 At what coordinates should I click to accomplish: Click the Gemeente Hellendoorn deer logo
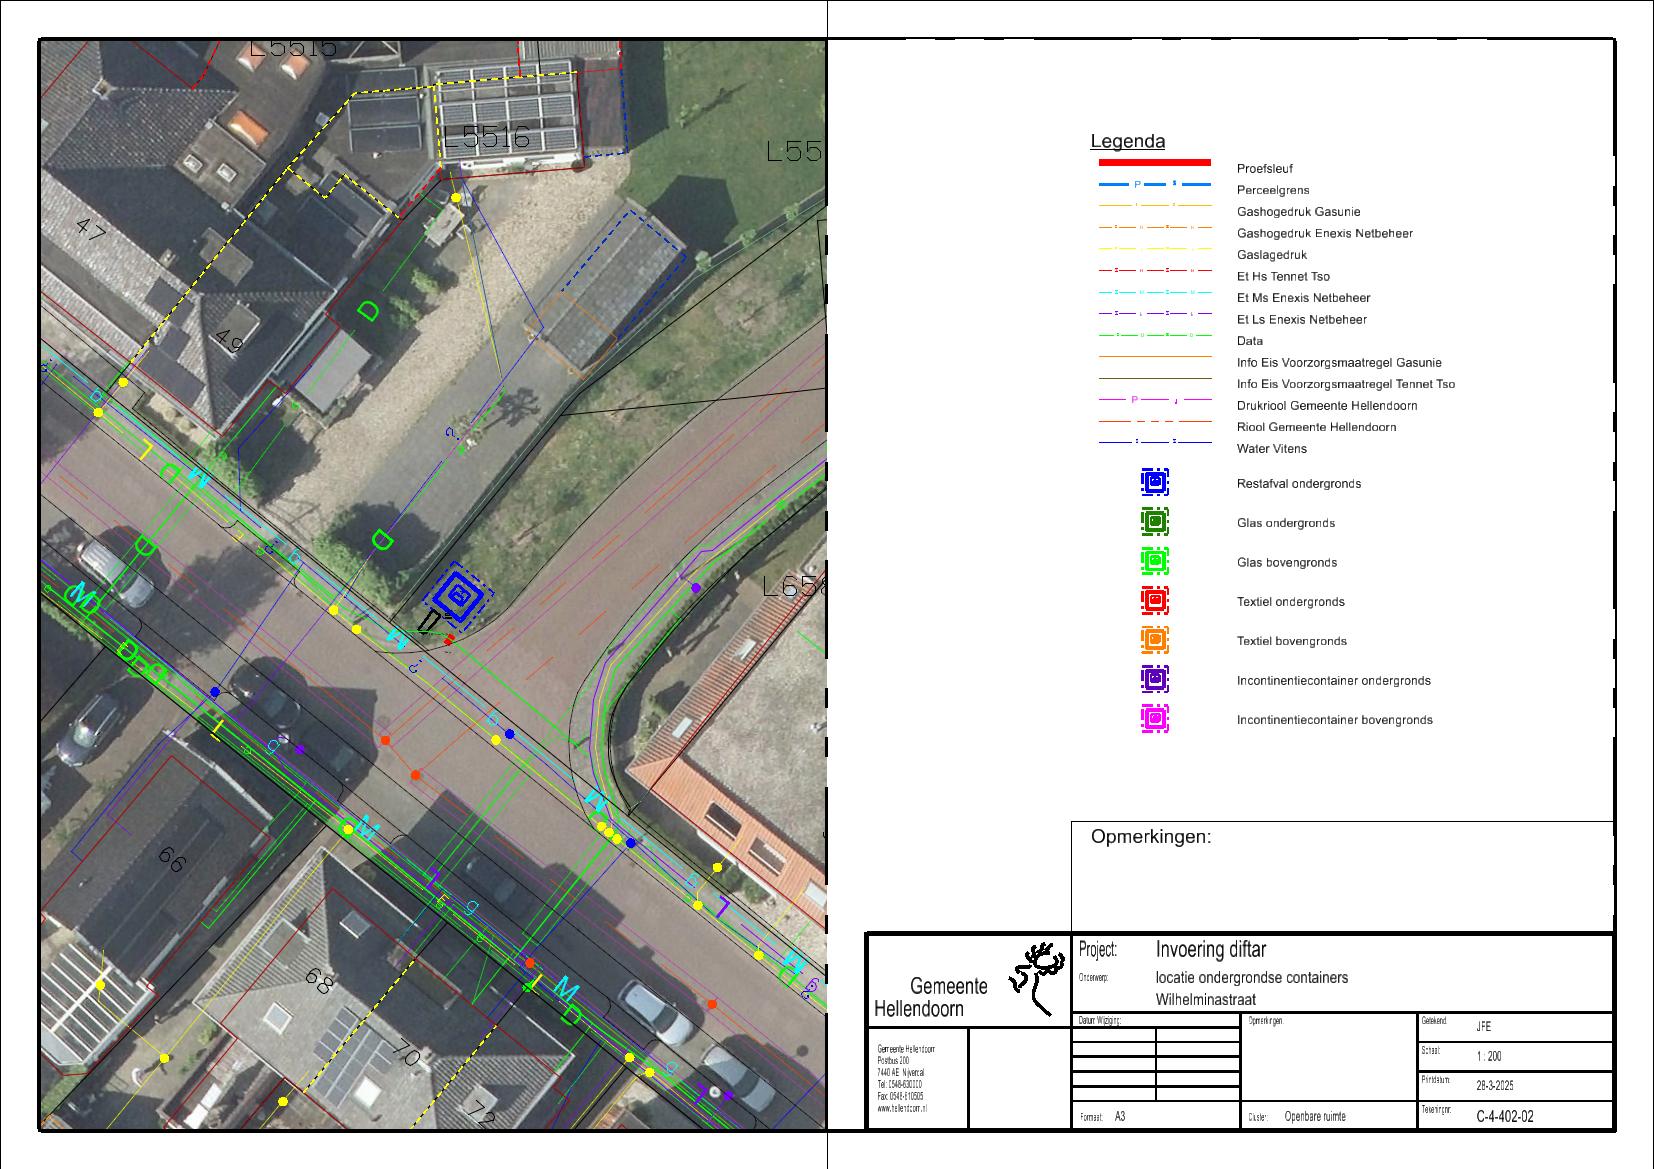(1037, 978)
